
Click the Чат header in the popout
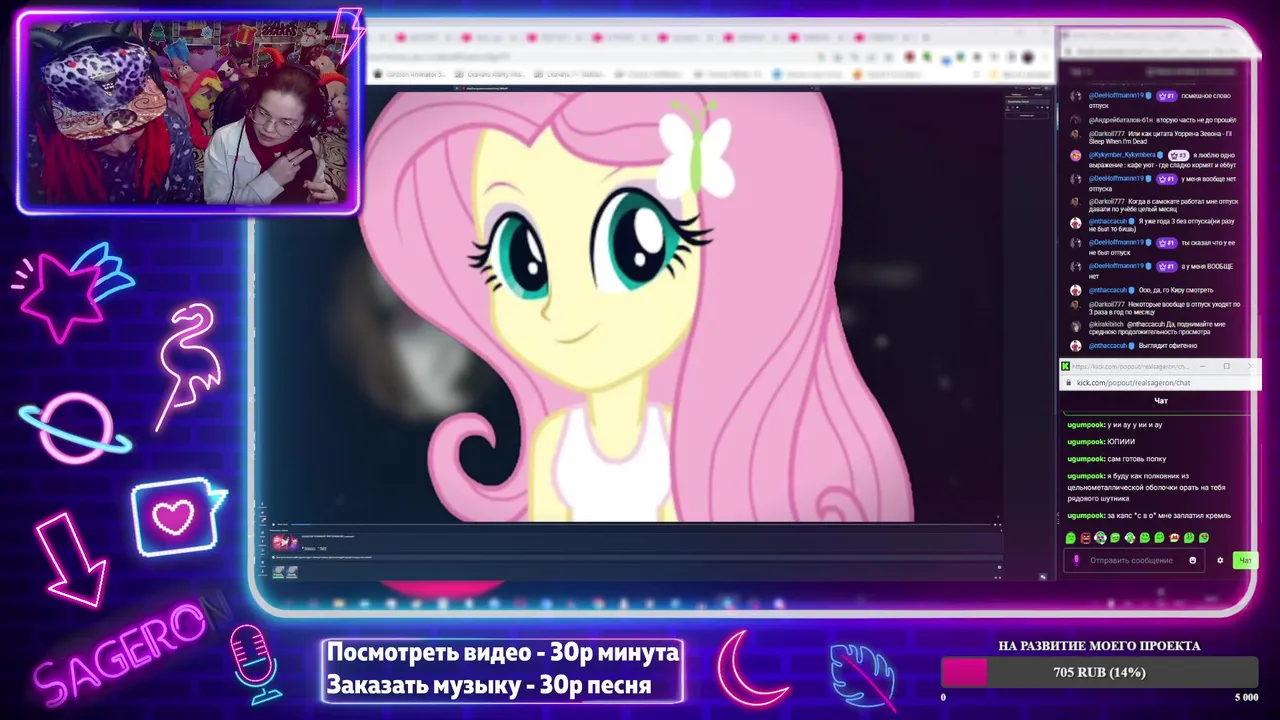click(1161, 401)
